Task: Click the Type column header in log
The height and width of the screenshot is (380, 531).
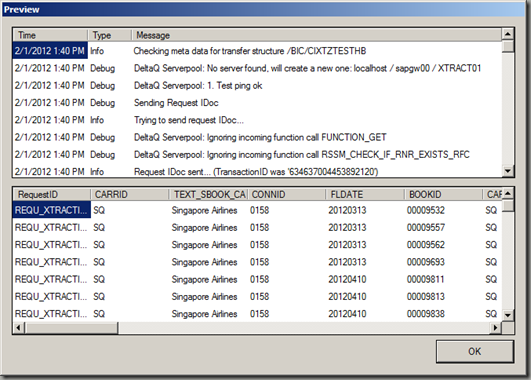Action: pyautogui.click(x=109, y=35)
